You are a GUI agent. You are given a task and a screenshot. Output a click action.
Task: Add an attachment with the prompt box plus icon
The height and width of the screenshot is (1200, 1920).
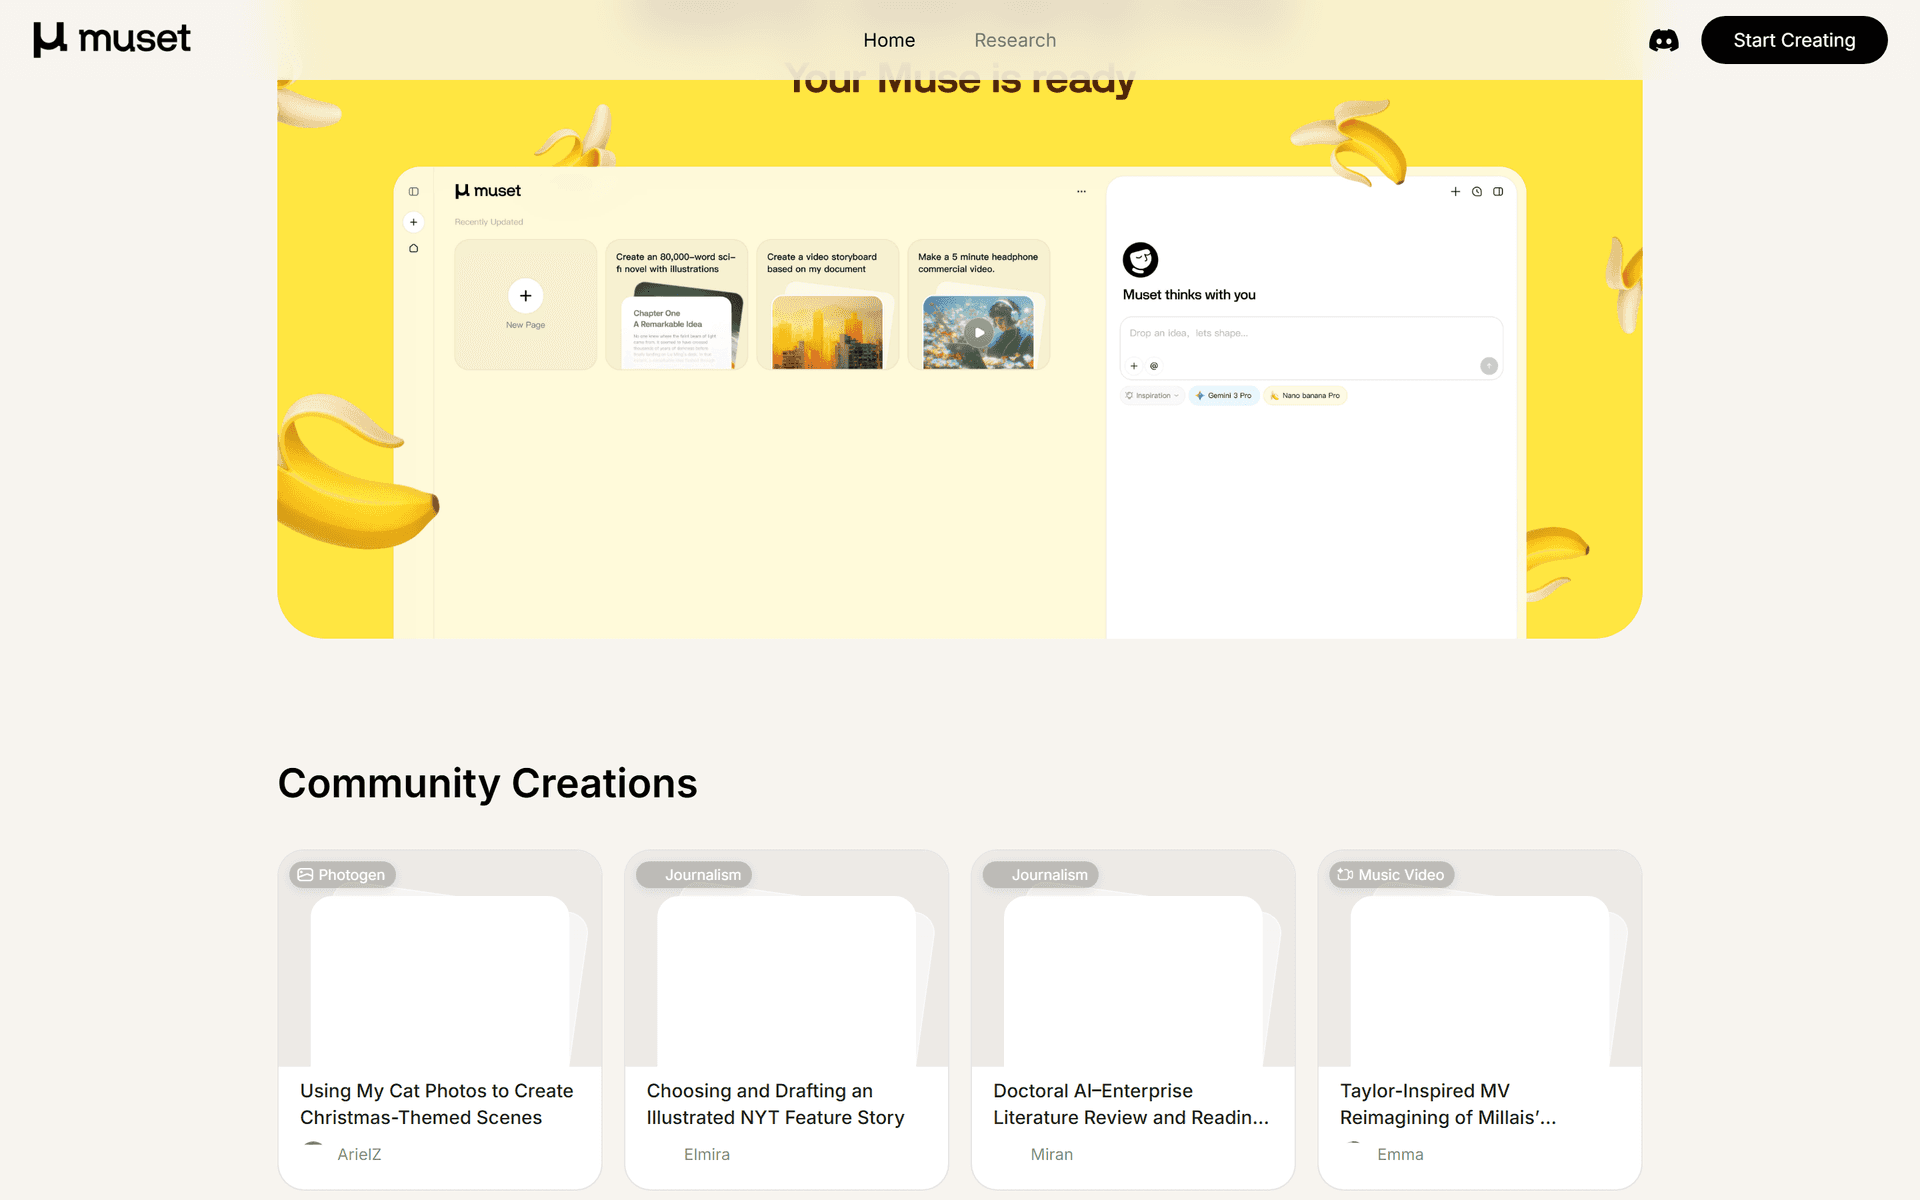pyautogui.click(x=1134, y=366)
